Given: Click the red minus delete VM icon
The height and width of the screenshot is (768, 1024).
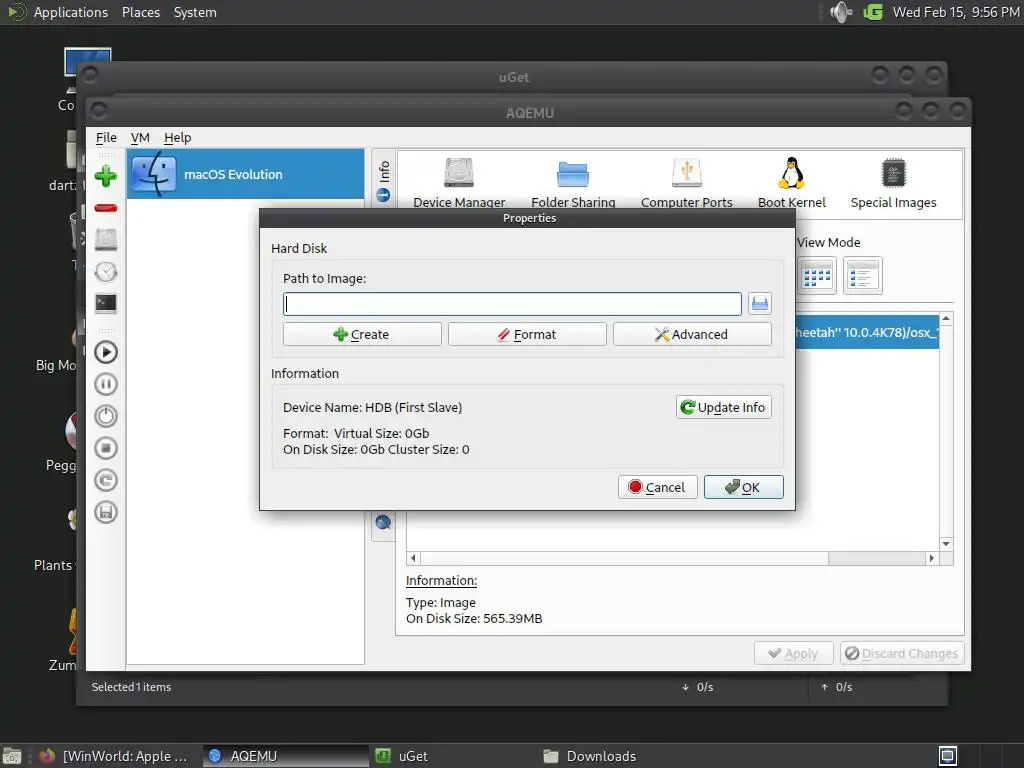Looking at the screenshot, I should [x=106, y=208].
